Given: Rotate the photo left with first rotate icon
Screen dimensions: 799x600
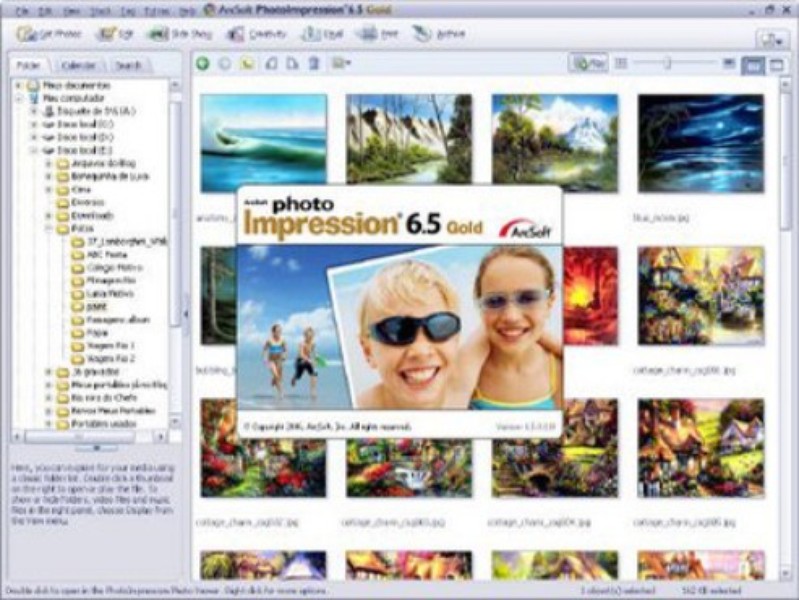Looking at the screenshot, I should [271, 64].
